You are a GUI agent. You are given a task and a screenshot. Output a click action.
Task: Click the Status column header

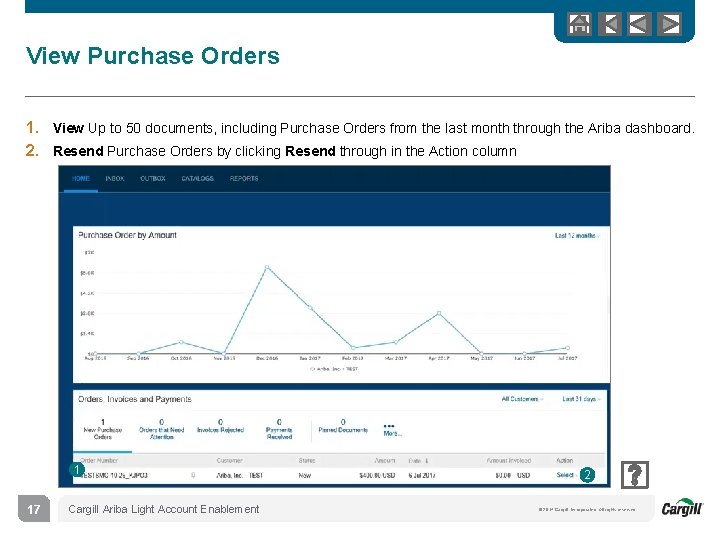[307, 460]
